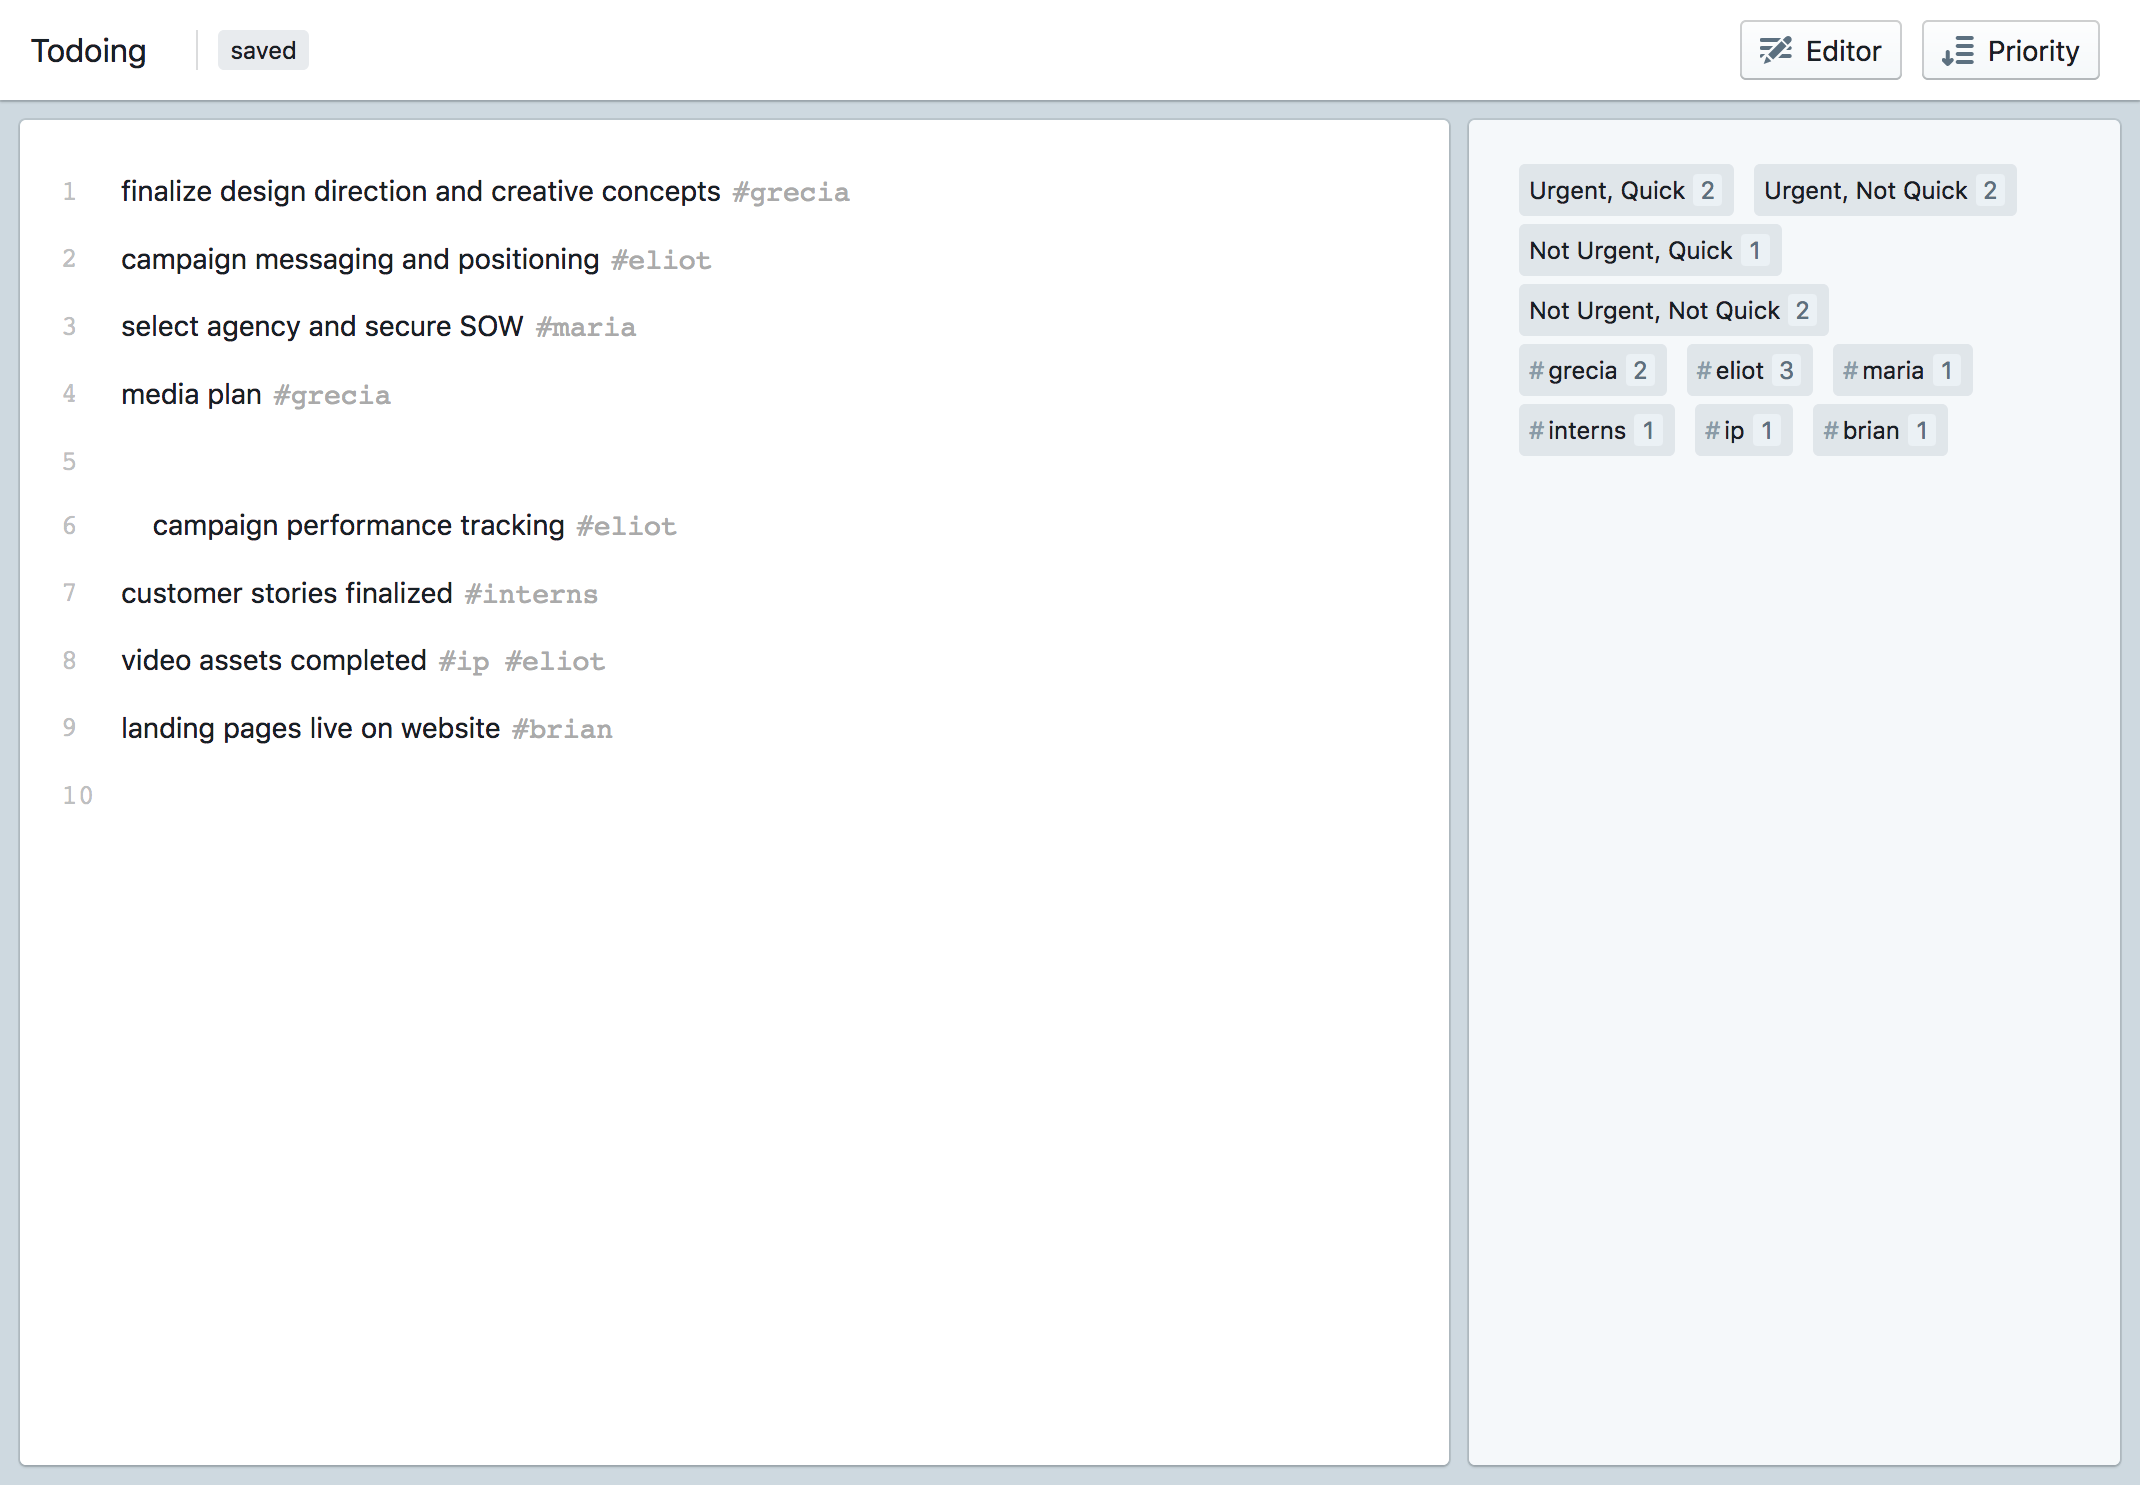This screenshot has height=1486, width=2140.
Task: Select the #ip tag filter chip
Action: (x=1743, y=430)
